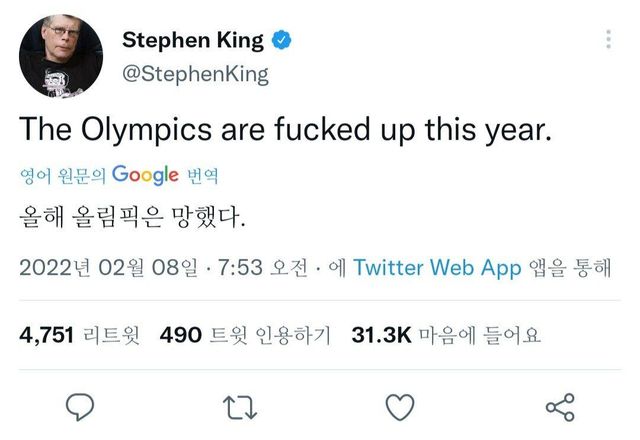
Task: Click the Stephen King display name
Action: [x=192, y=41]
